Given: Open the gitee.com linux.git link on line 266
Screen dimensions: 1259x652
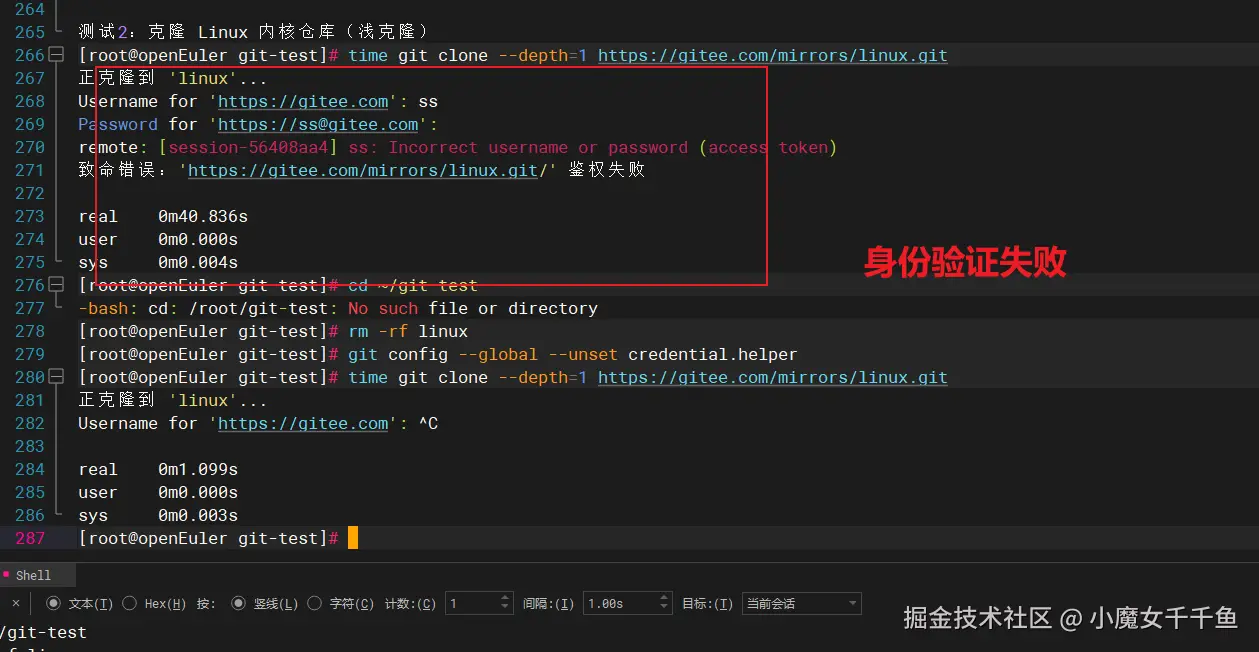Looking at the screenshot, I should point(772,56).
